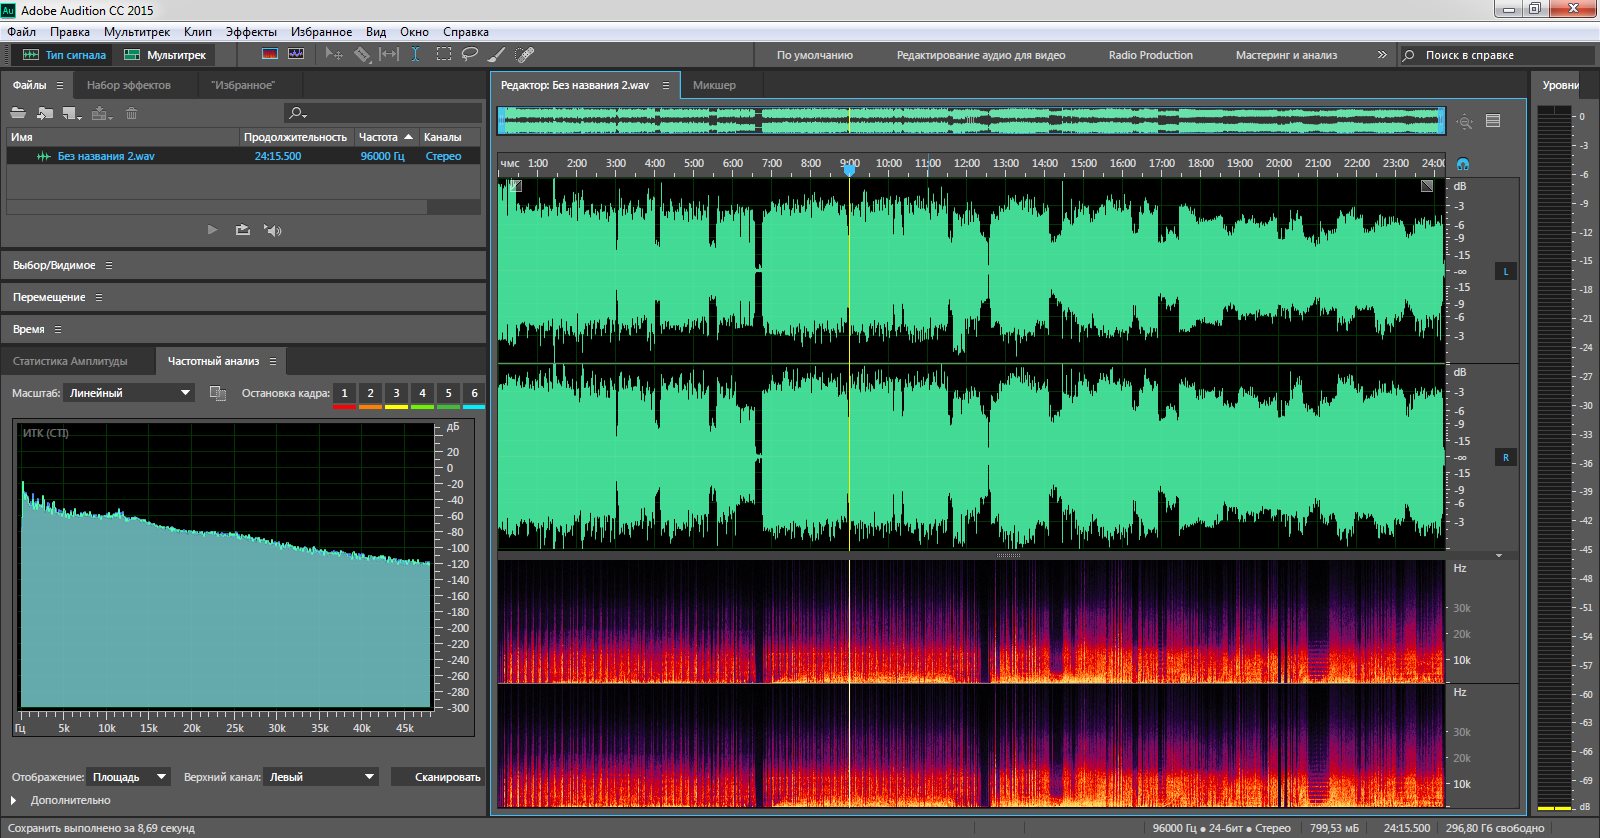This screenshot has height=838, width=1600.
Task: Toggle the right channel R button
Action: [x=1505, y=457]
